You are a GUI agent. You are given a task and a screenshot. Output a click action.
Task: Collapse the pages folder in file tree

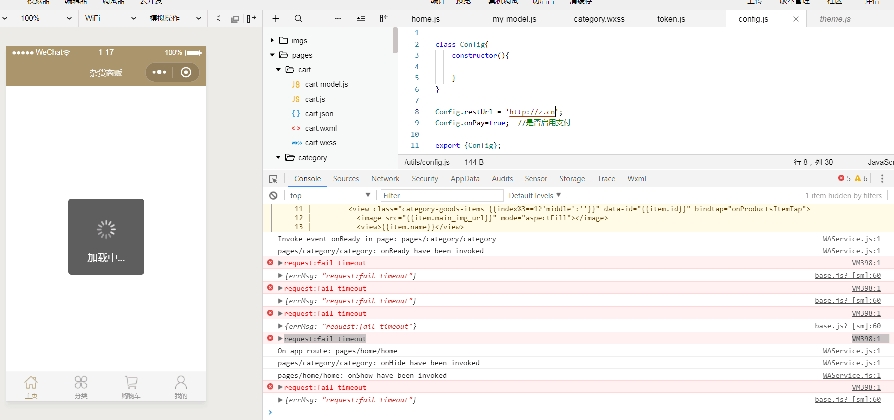pos(273,55)
